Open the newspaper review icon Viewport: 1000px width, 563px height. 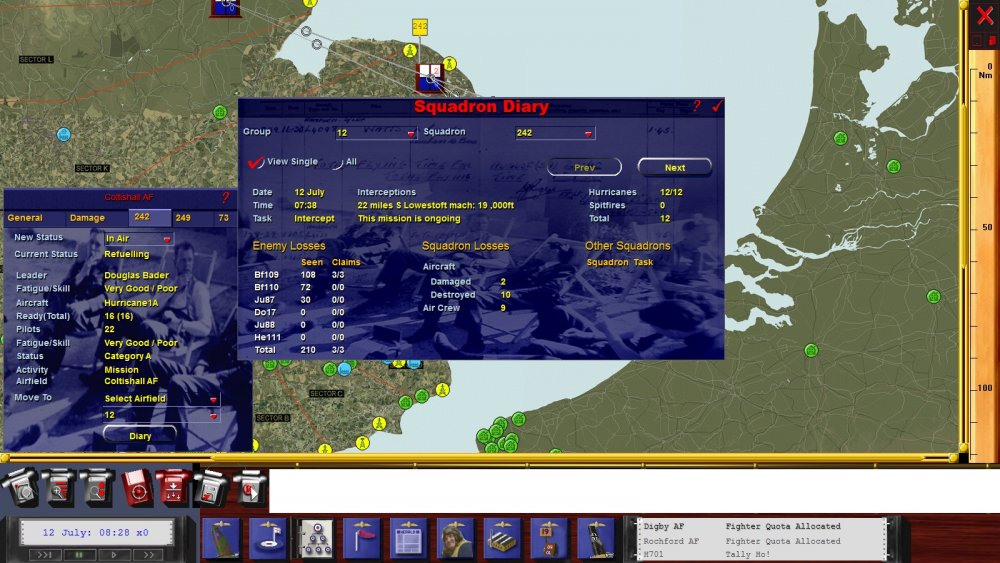pyautogui.click(x=408, y=539)
